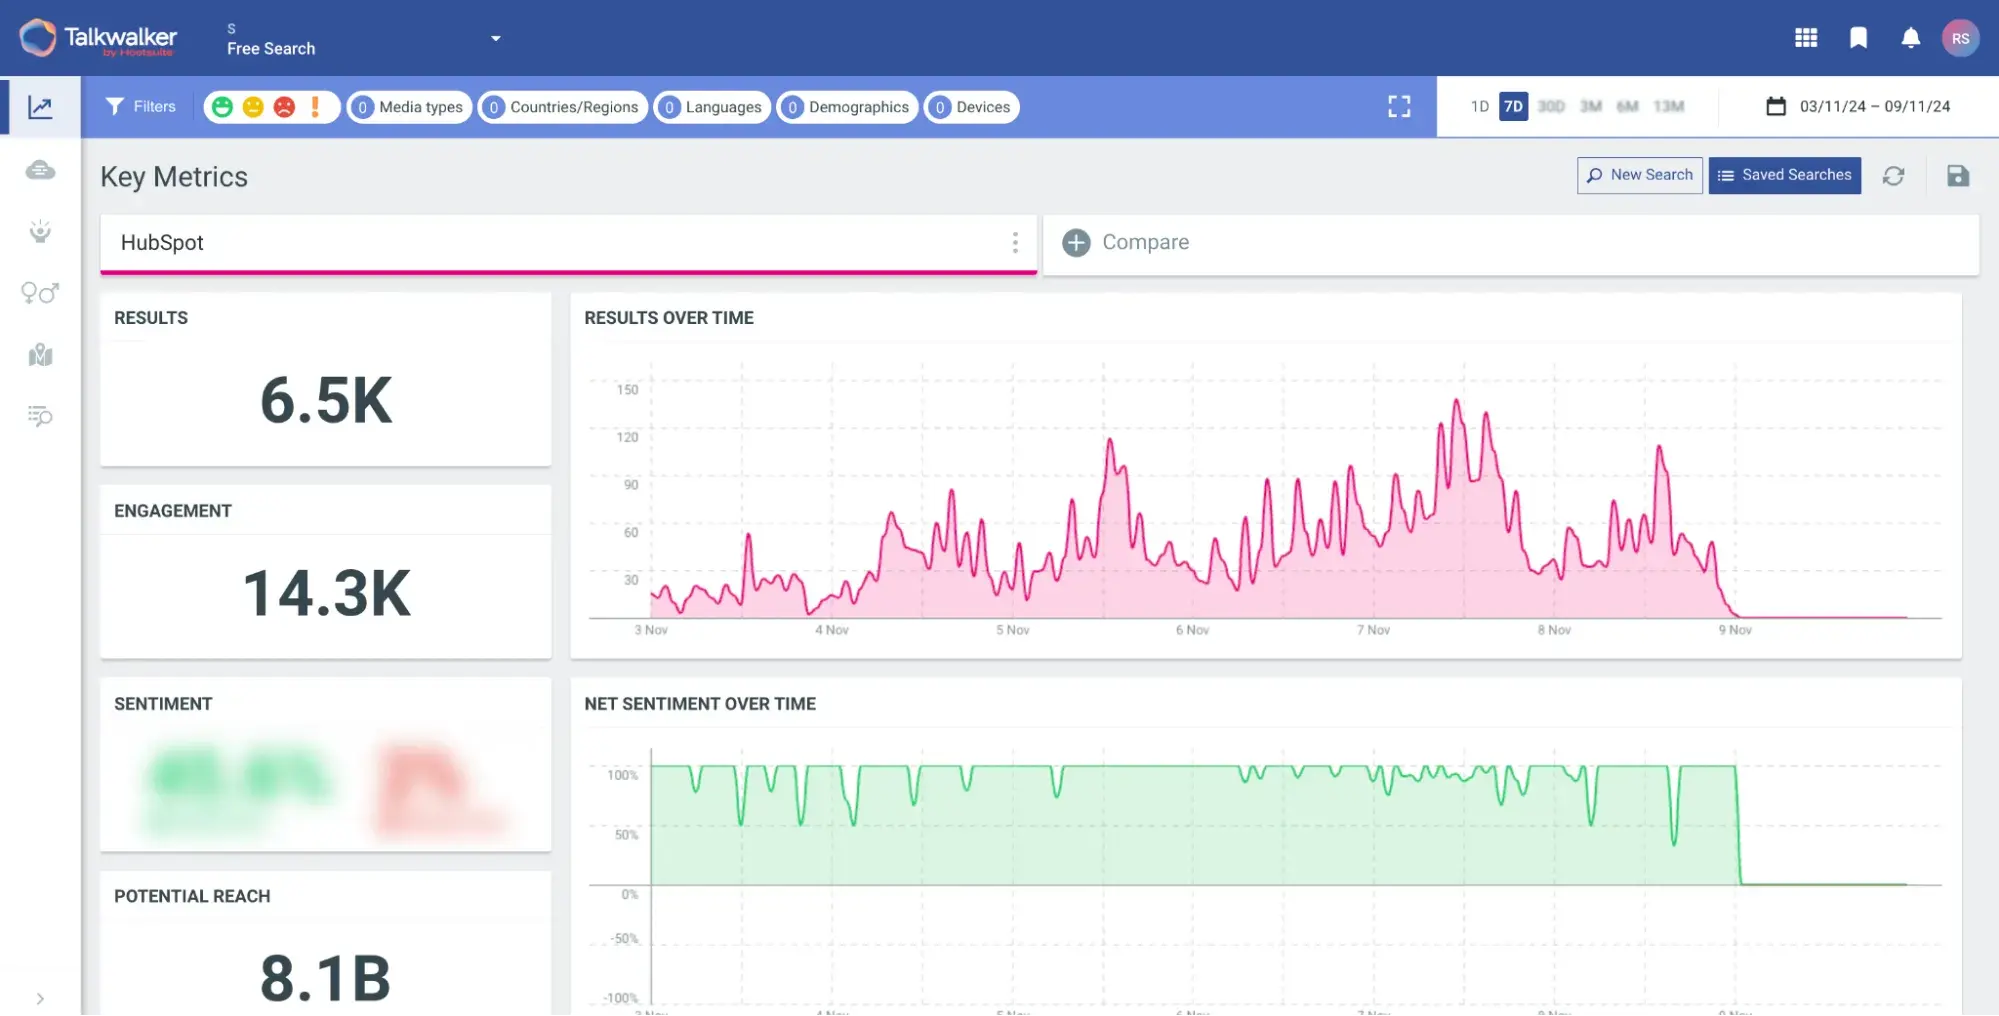This screenshot has width=1999, height=1016.
Task: Select the 3M time range
Action: (1591, 106)
